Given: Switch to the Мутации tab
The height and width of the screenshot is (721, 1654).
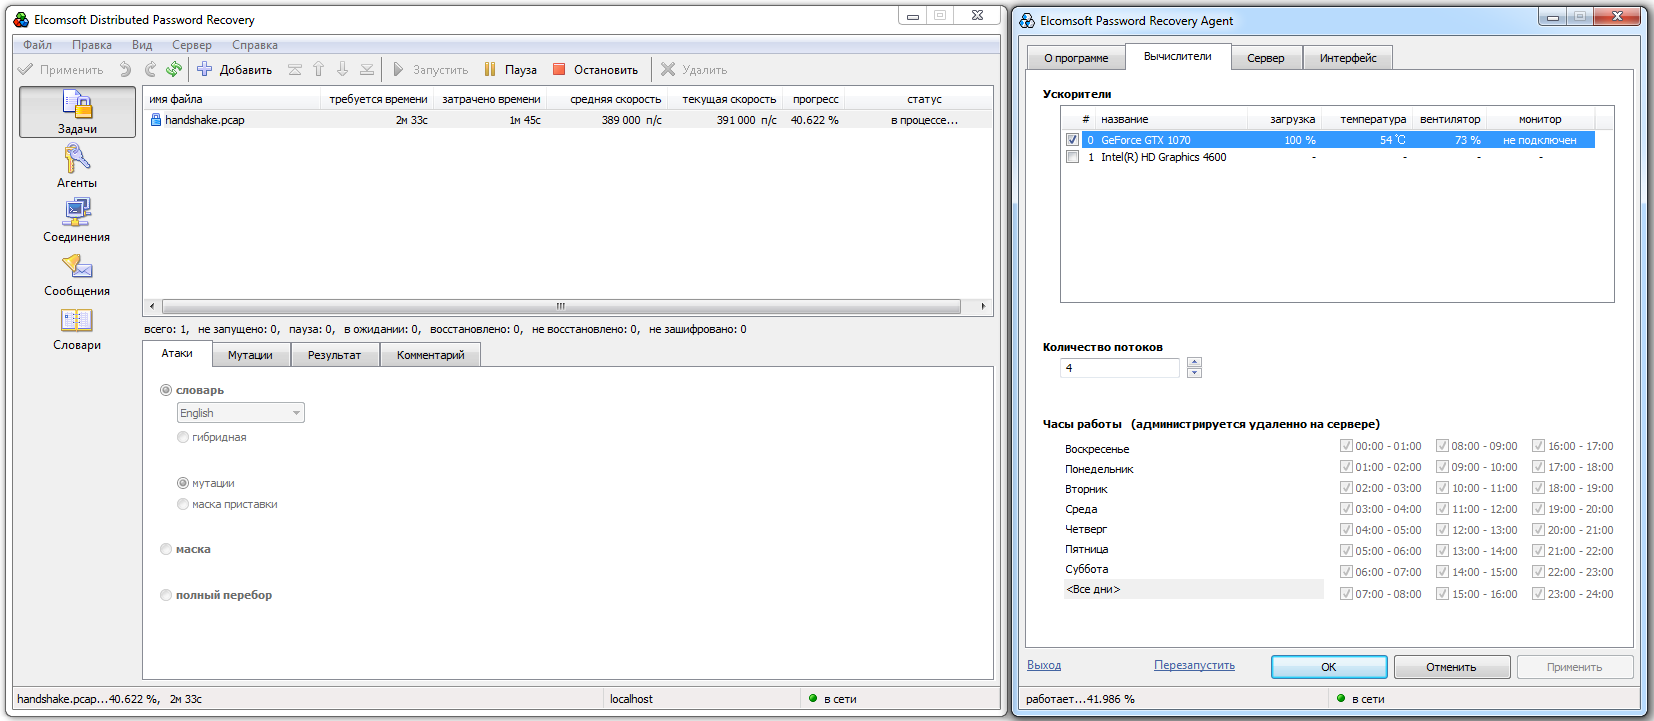Looking at the screenshot, I should 250,355.
